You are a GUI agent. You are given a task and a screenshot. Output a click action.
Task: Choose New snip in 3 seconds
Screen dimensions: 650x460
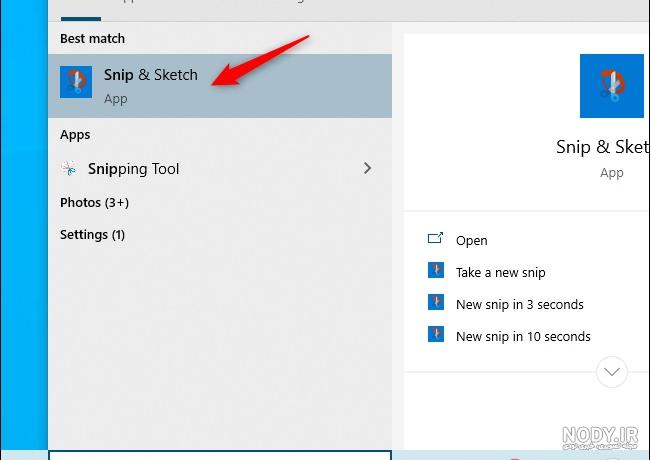[x=519, y=305]
